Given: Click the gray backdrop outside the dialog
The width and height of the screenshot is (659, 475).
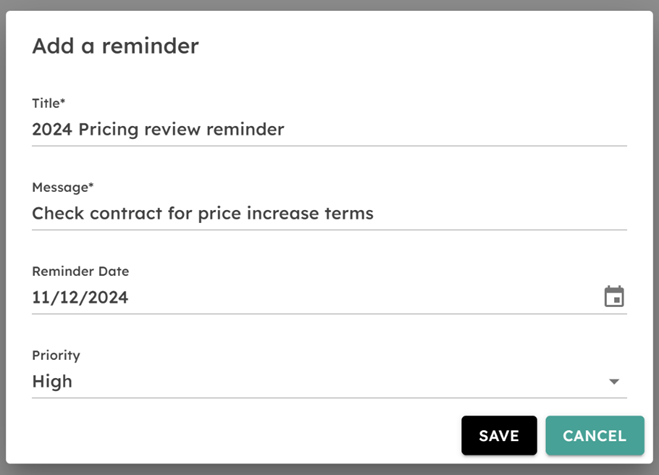Looking at the screenshot, I should [330, 5].
